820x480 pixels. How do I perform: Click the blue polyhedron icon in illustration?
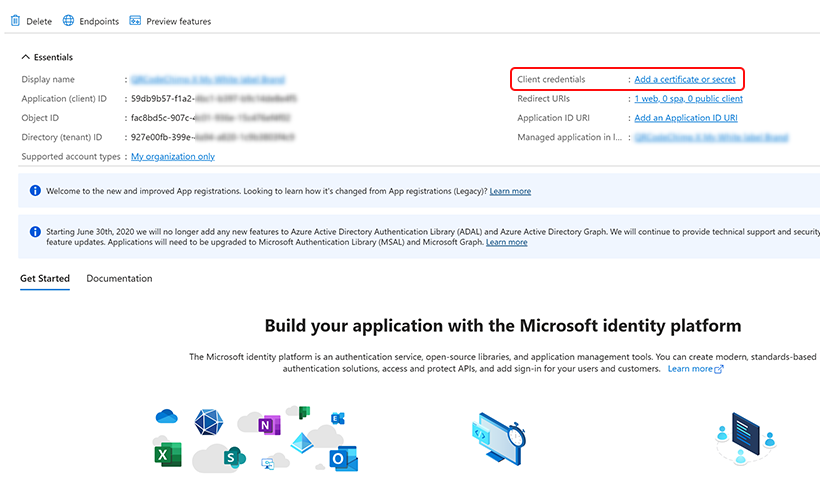pyautogui.click(x=209, y=422)
